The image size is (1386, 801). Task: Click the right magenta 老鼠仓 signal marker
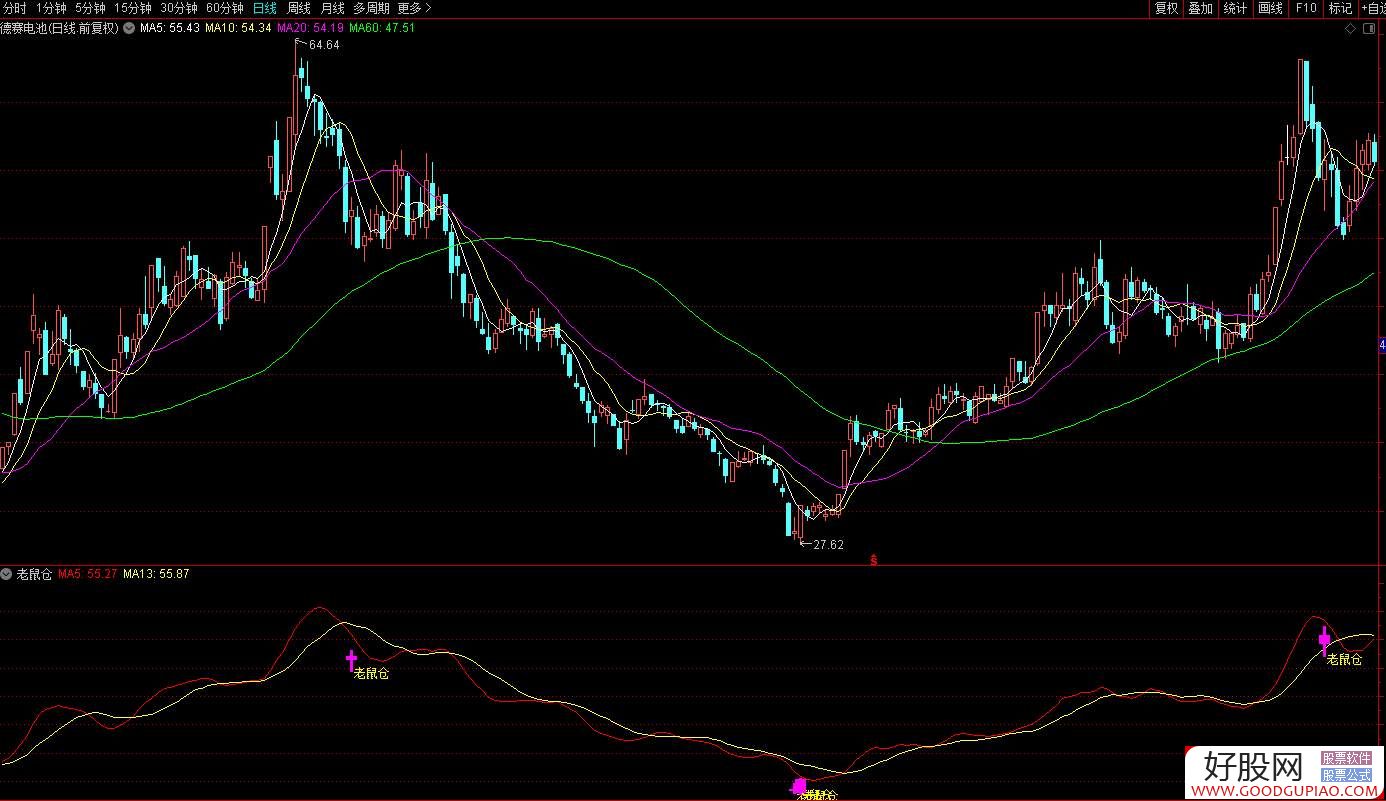(x=1324, y=640)
